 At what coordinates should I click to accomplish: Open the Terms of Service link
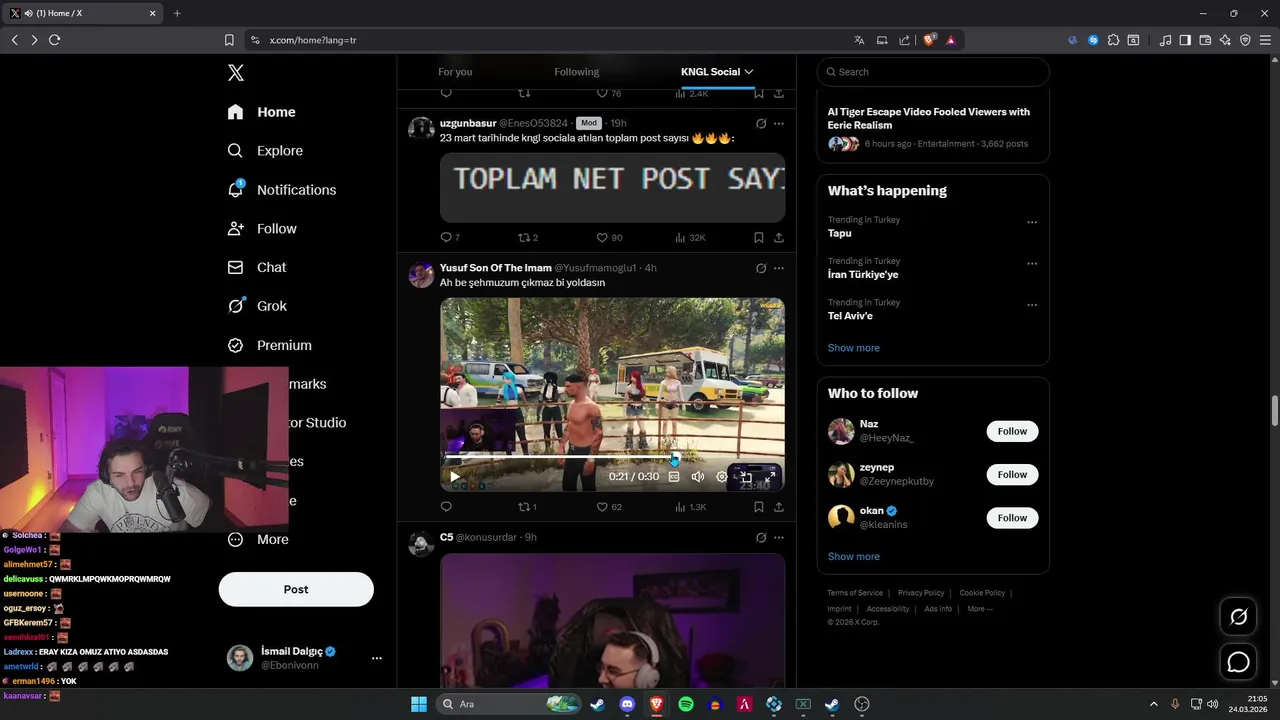tap(855, 593)
